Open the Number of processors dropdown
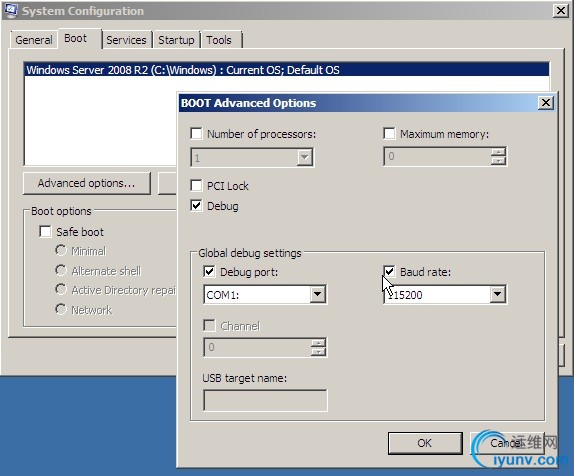 (305, 157)
